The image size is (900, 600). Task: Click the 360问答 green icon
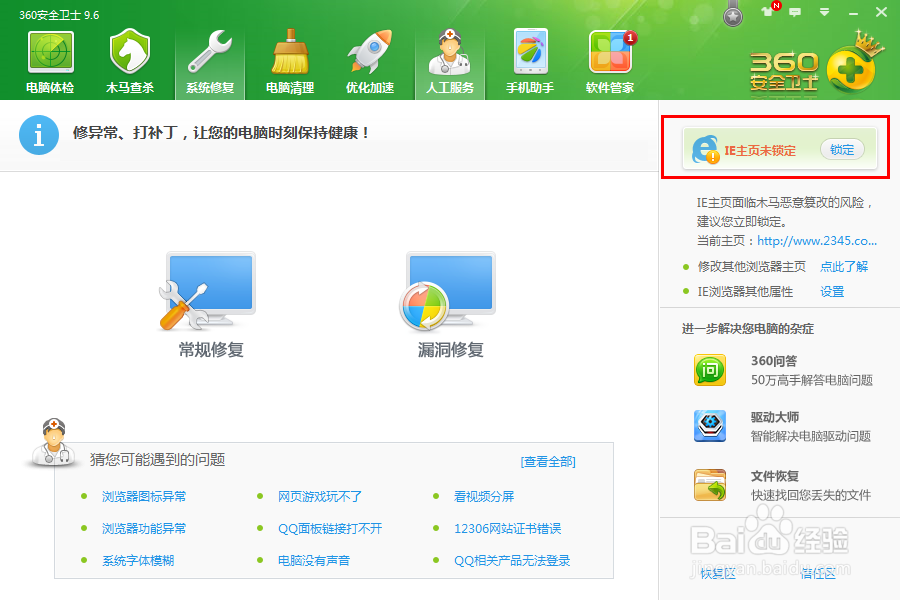pos(710,370)
